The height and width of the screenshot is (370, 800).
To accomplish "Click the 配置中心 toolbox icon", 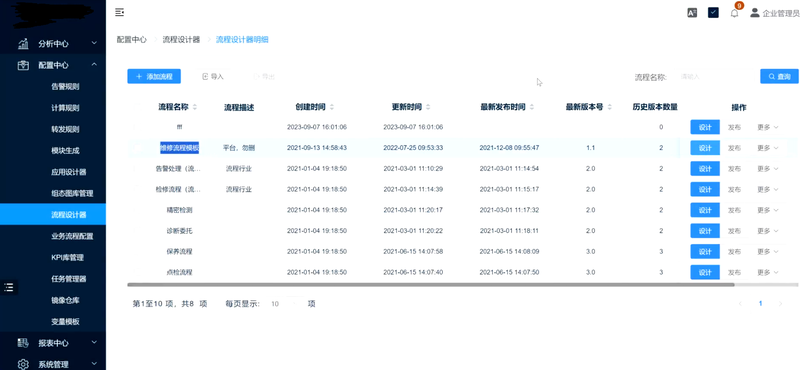I will pos(23,65).
